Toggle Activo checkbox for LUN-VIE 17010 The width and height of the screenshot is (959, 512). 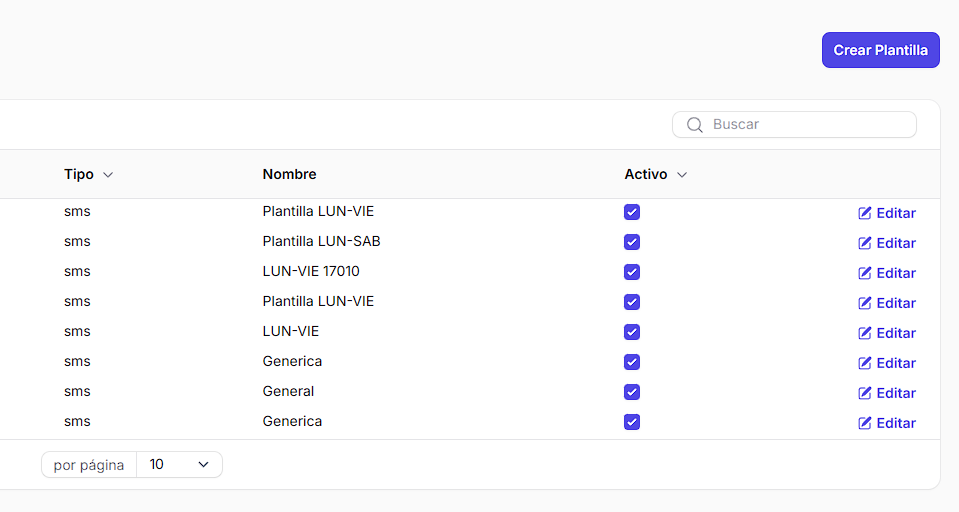click(x=631, y=272)
